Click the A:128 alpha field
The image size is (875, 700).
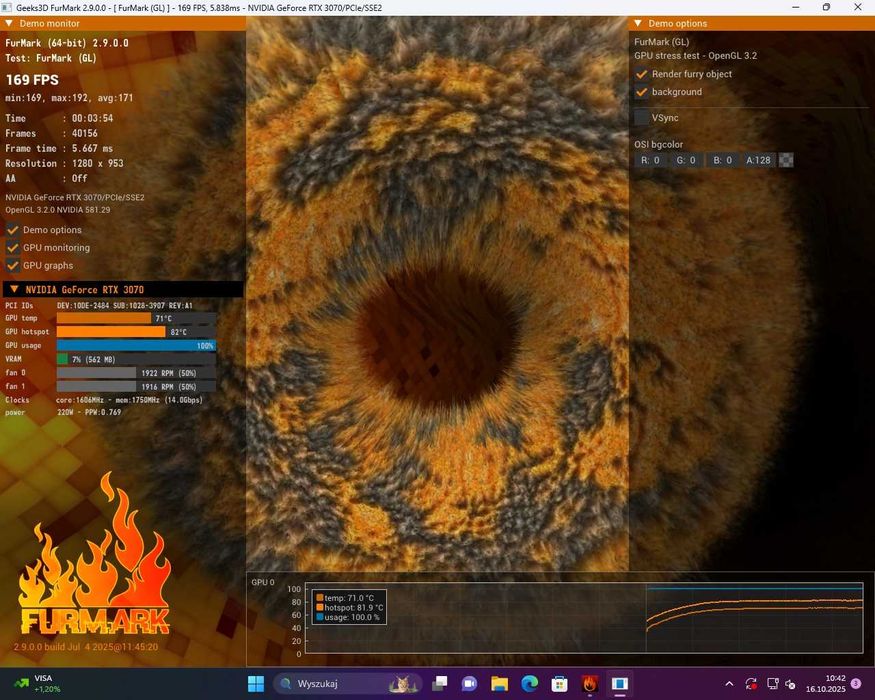(758, 160)
